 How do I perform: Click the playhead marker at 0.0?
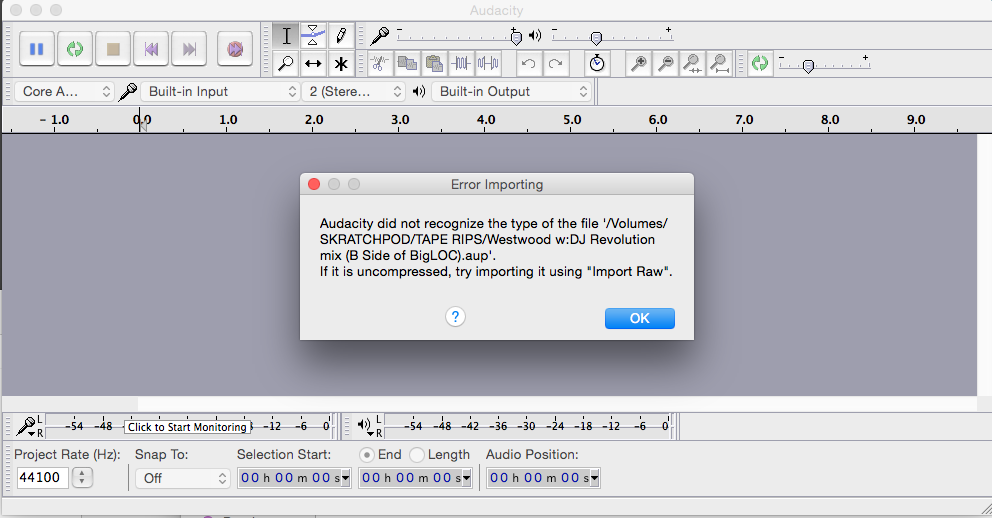pyautogui.click(x=143, y=125)
